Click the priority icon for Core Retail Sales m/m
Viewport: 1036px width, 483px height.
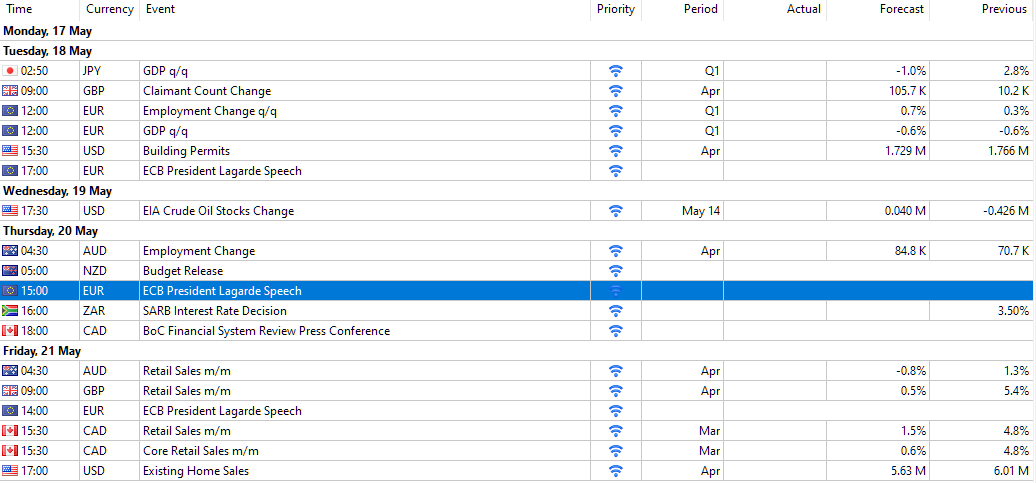pos(616,451)
